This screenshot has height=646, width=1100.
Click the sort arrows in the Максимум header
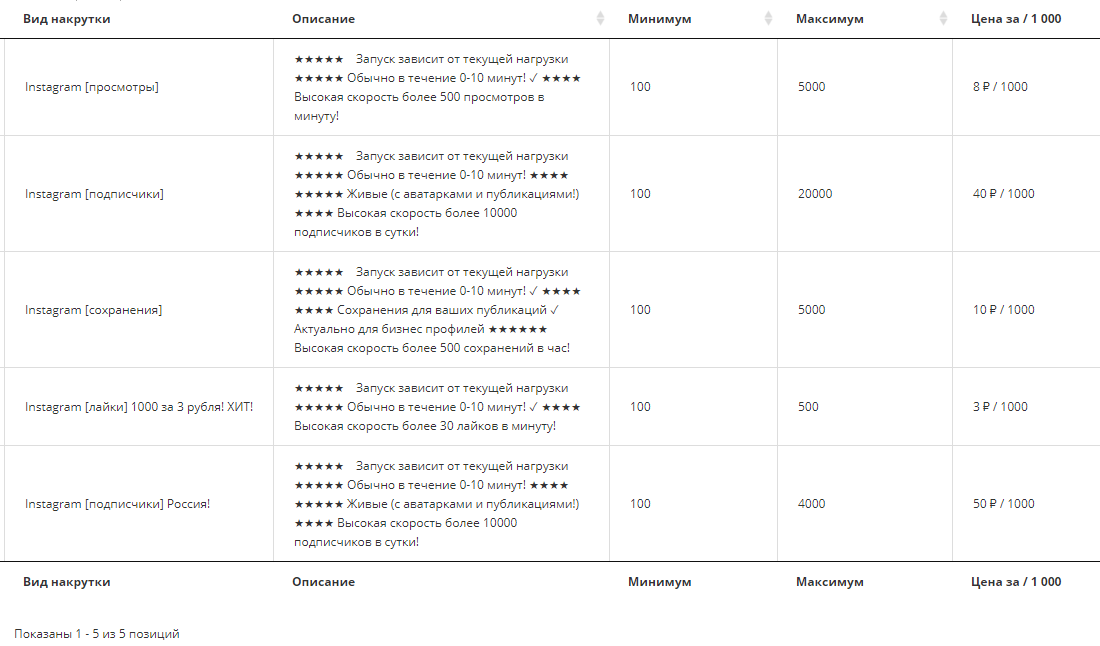pos(943,19)
